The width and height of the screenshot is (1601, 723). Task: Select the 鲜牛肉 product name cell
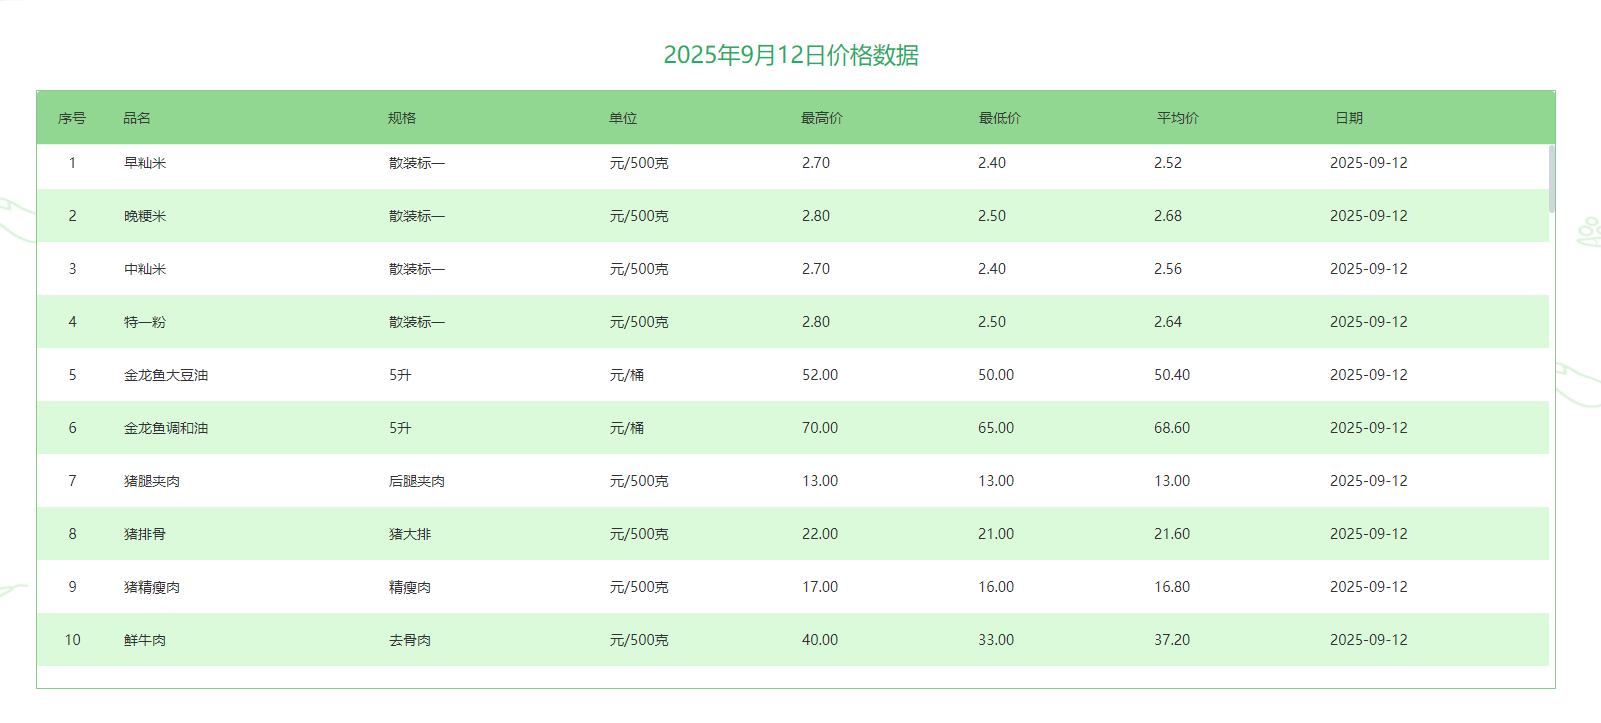pyautogui.click(x=145, y=640)
